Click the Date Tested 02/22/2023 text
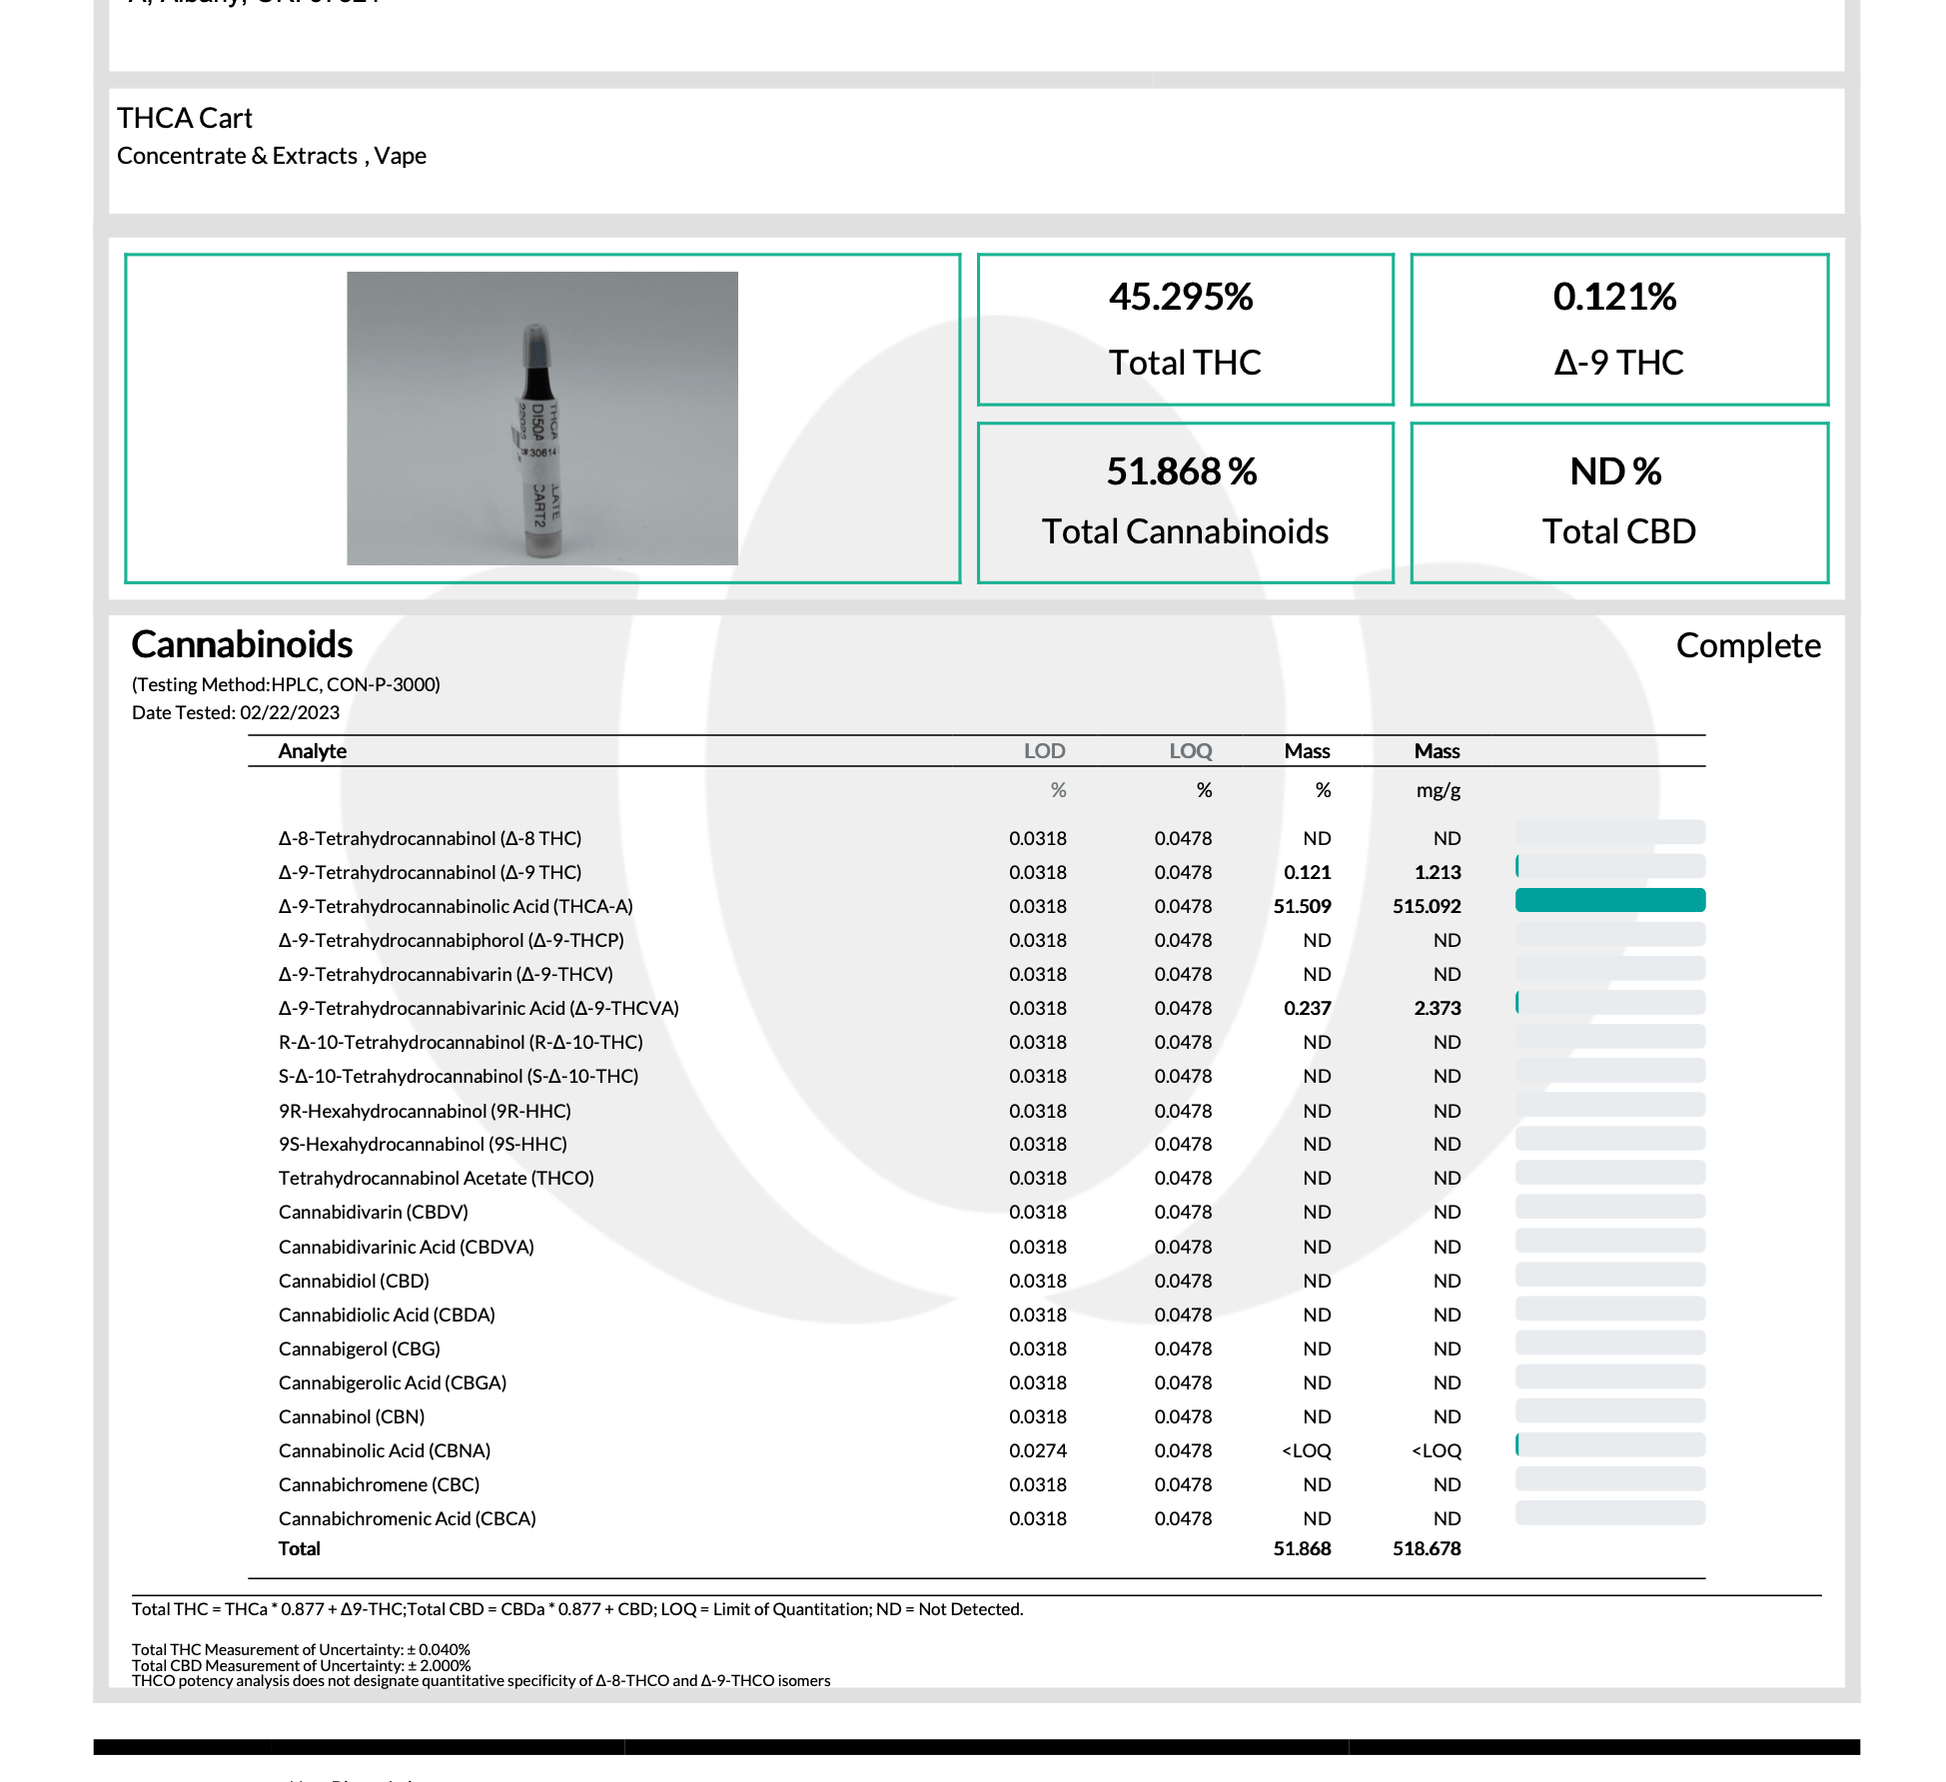1946x1782 pixels. click(236, 712)
